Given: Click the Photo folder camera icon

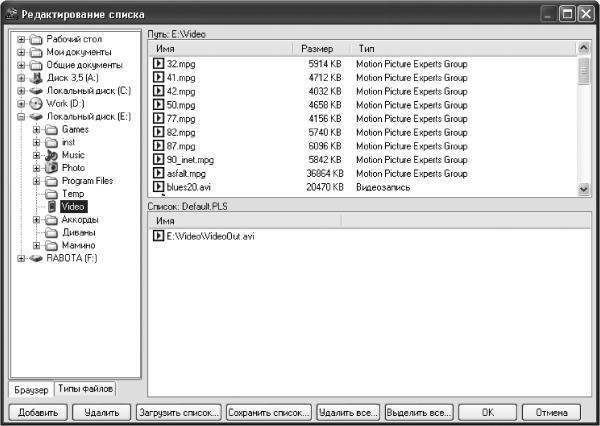Looking at the screenshot, I should pyautogui.click(x=51, y=168).
